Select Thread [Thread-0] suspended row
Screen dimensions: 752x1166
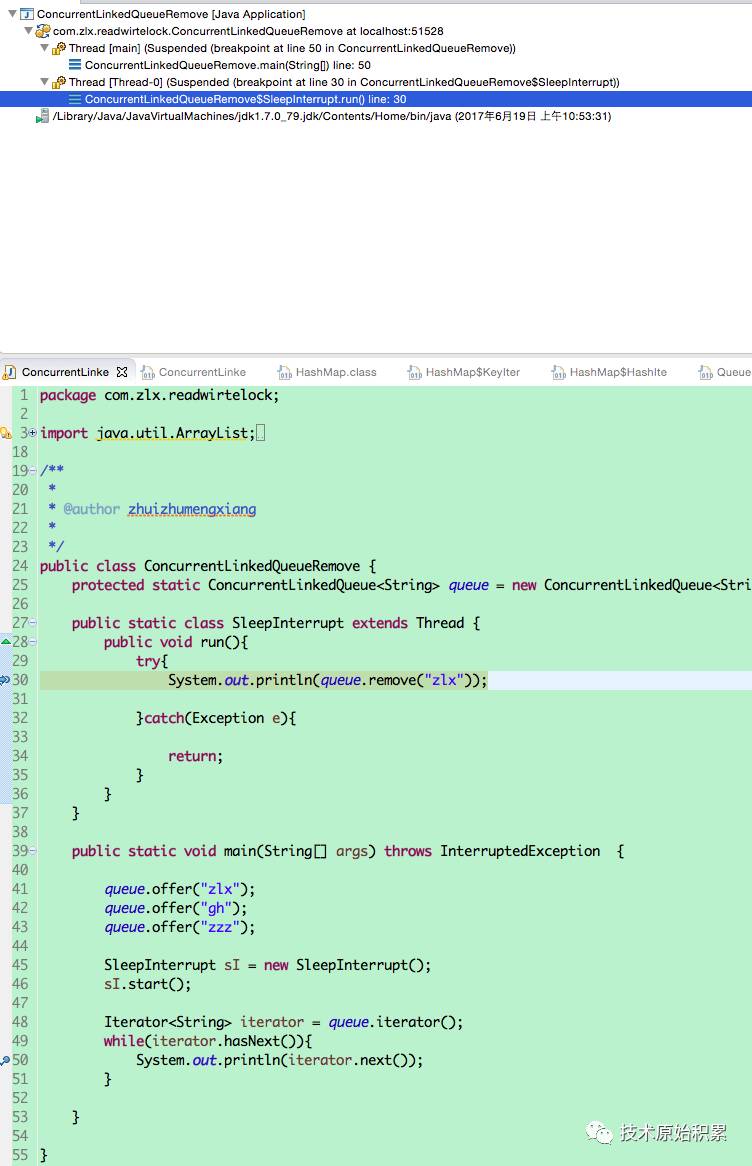point(344,83)
